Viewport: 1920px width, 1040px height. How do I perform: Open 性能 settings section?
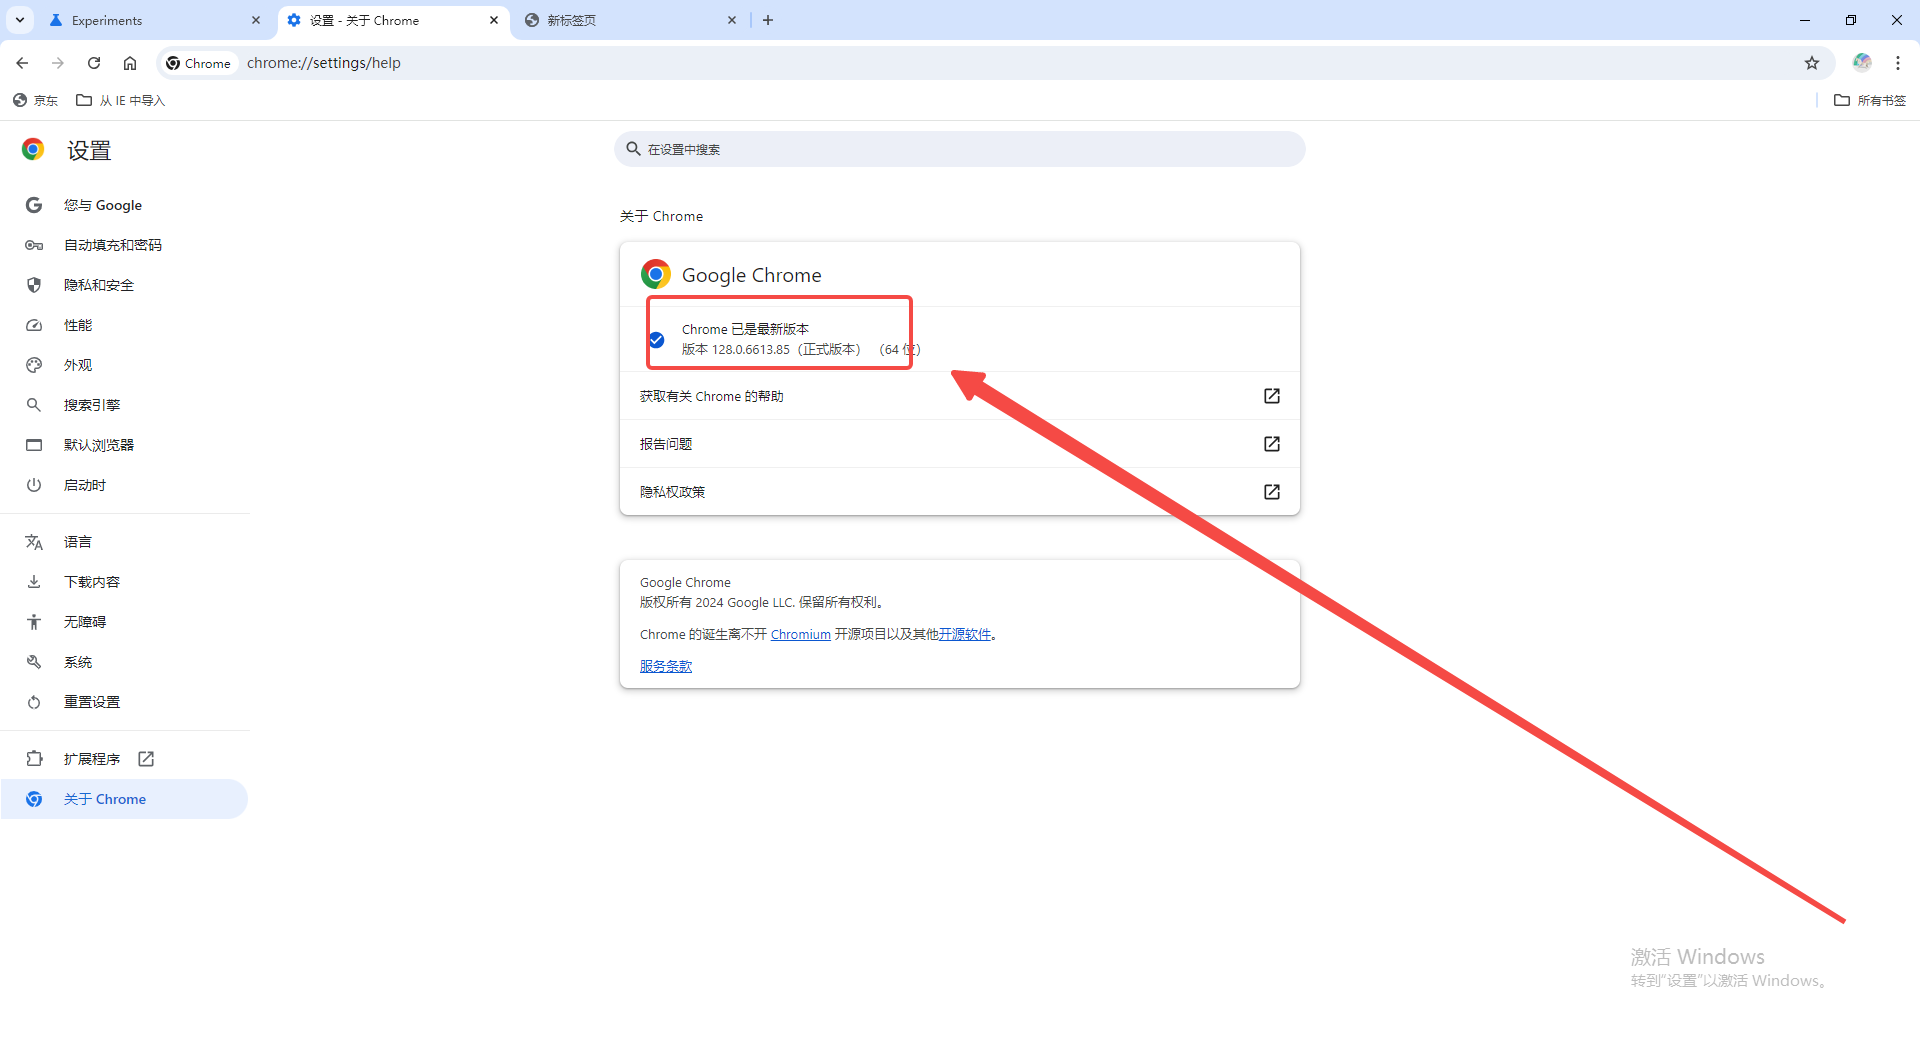point(125,325)
